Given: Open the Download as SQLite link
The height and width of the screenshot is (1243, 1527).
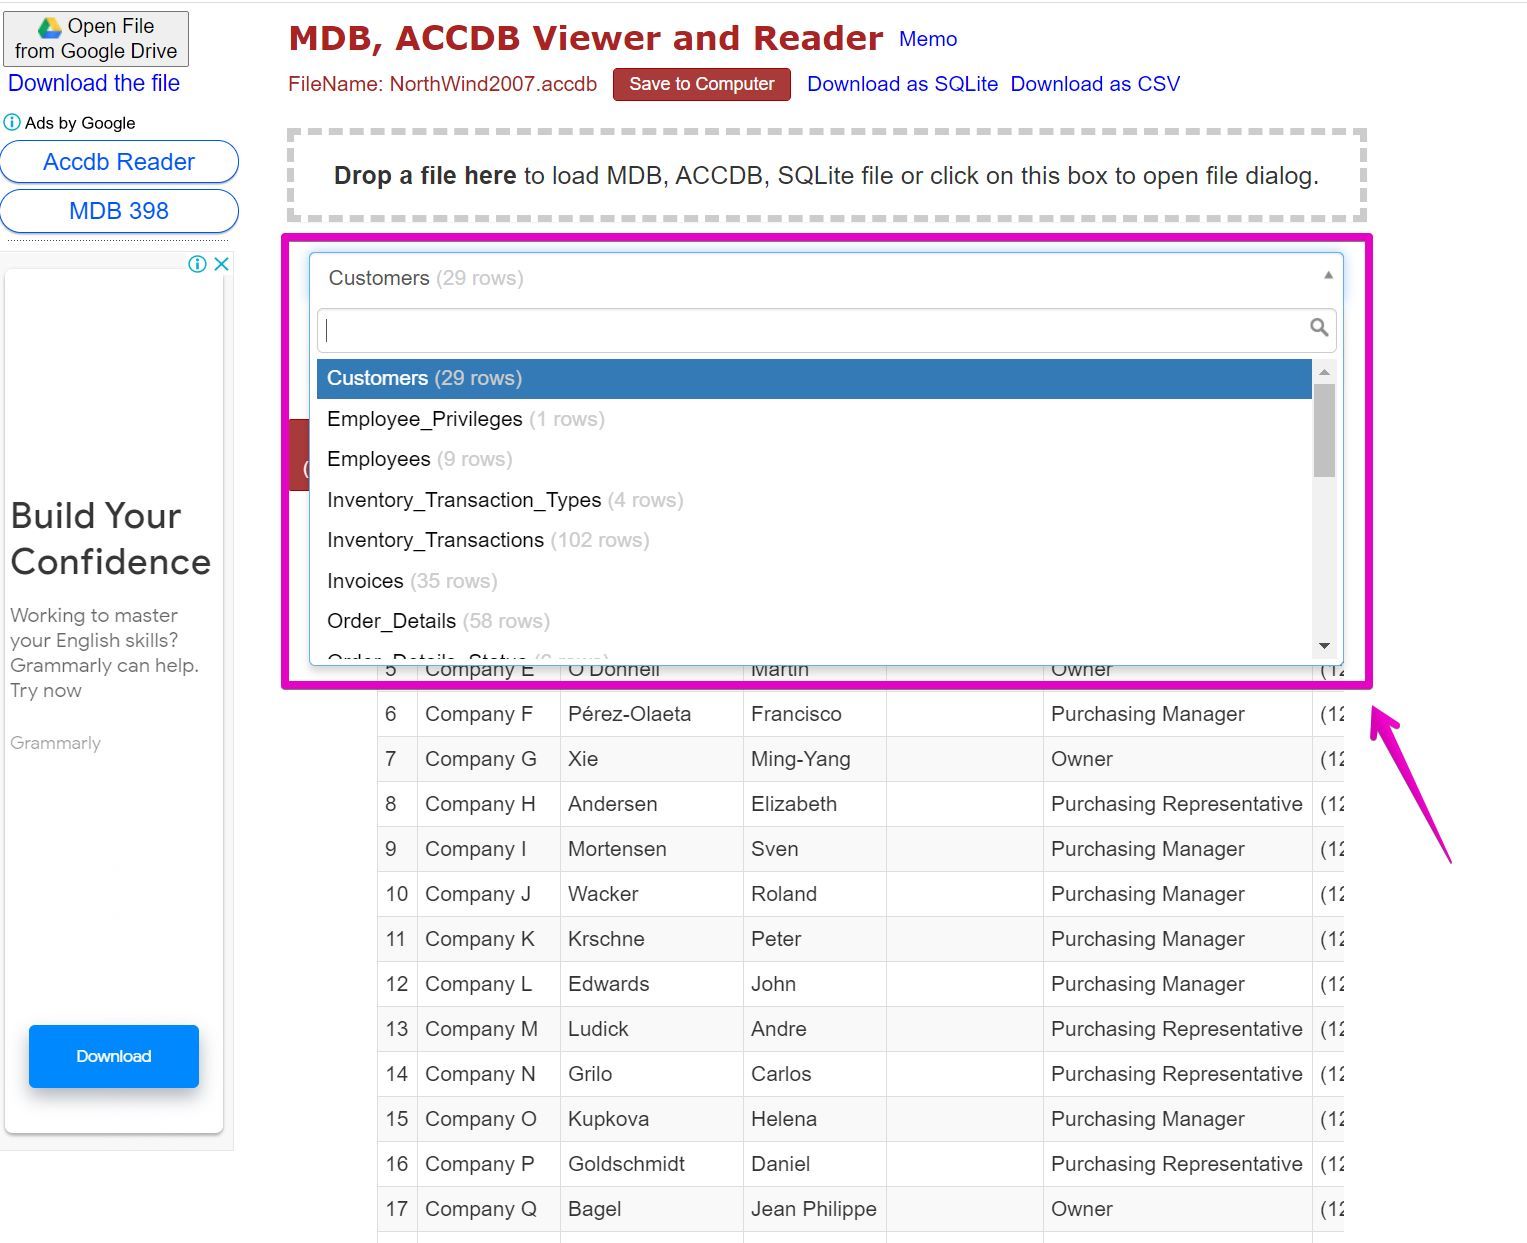Looking at the screenshot, I should (x=902, y=84).
